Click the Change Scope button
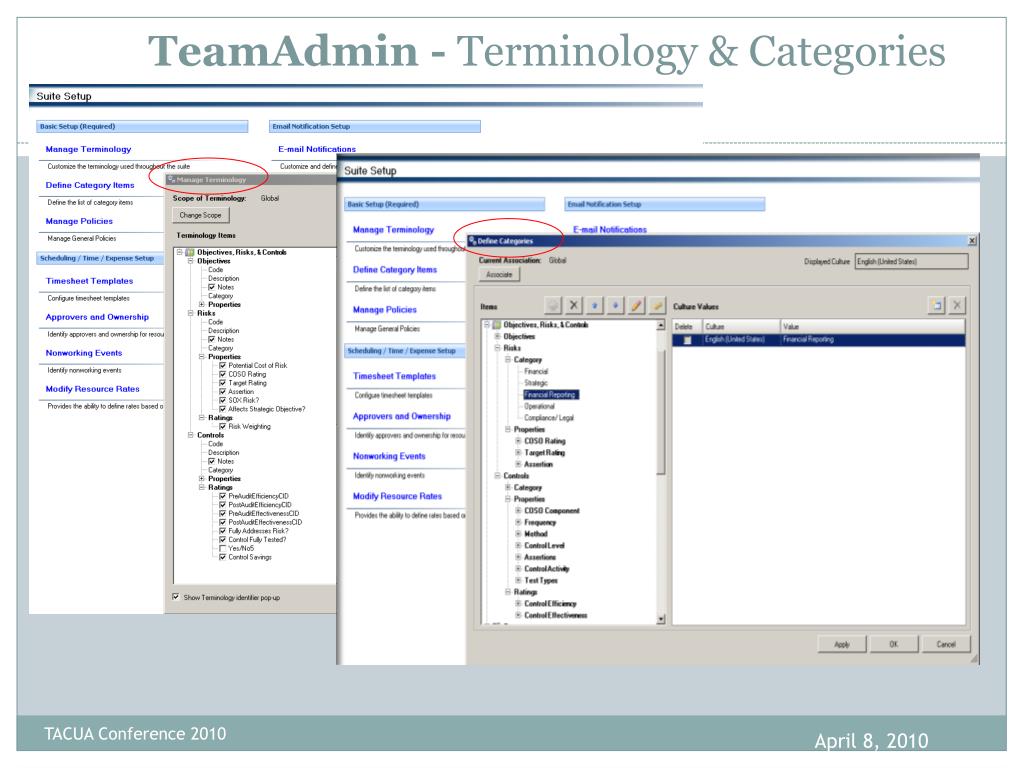This screenshot has height=768, width=1024. click(x=200, y=215)
